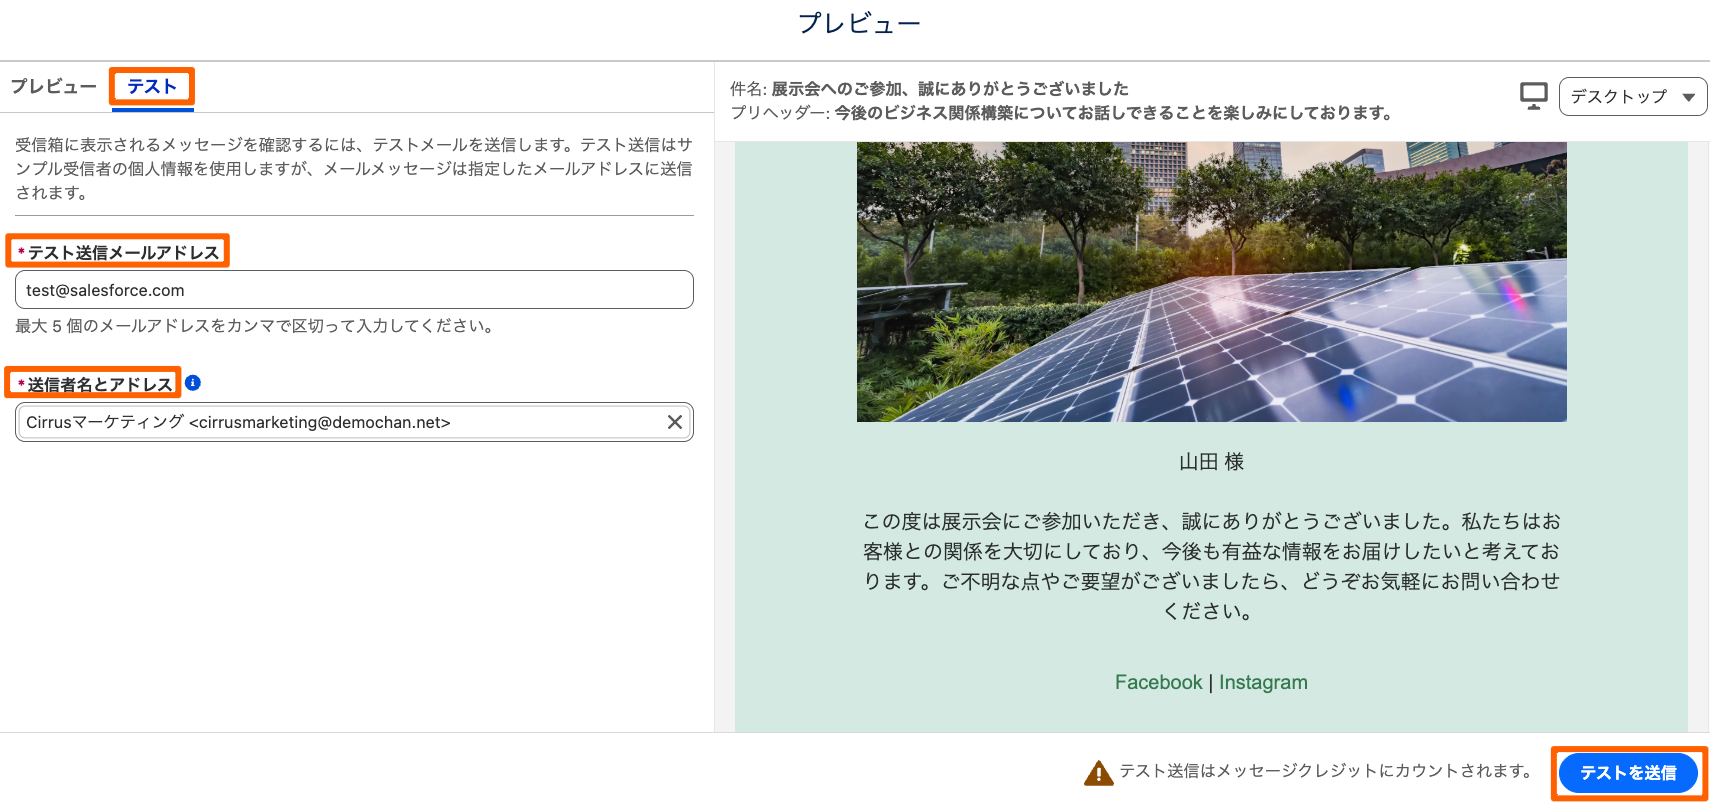Image resolution: width=1710 pixels, height=811 pixels.
Task: Click the 送信者名とアドレス sender field
Action: [x=354, y=422]
